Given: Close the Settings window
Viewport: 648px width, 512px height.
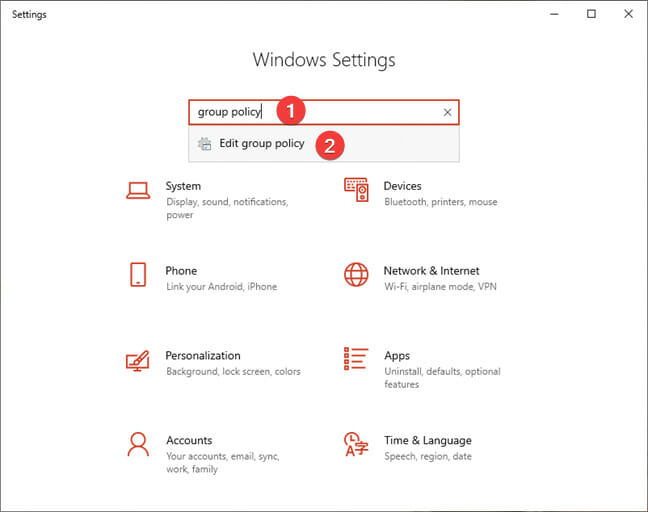Looking at the screenshot, I should click(x=628, y=14).
